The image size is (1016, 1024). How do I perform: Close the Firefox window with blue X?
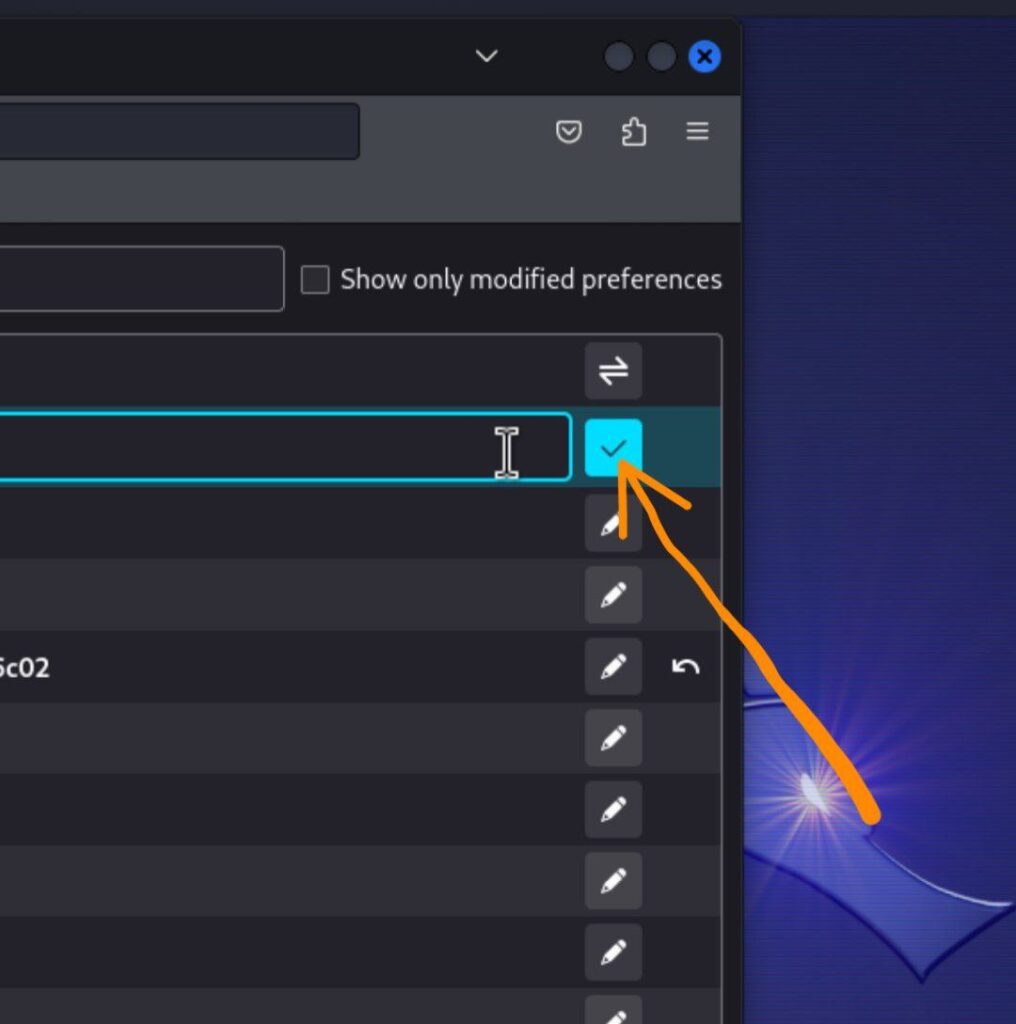coord(705,57)
